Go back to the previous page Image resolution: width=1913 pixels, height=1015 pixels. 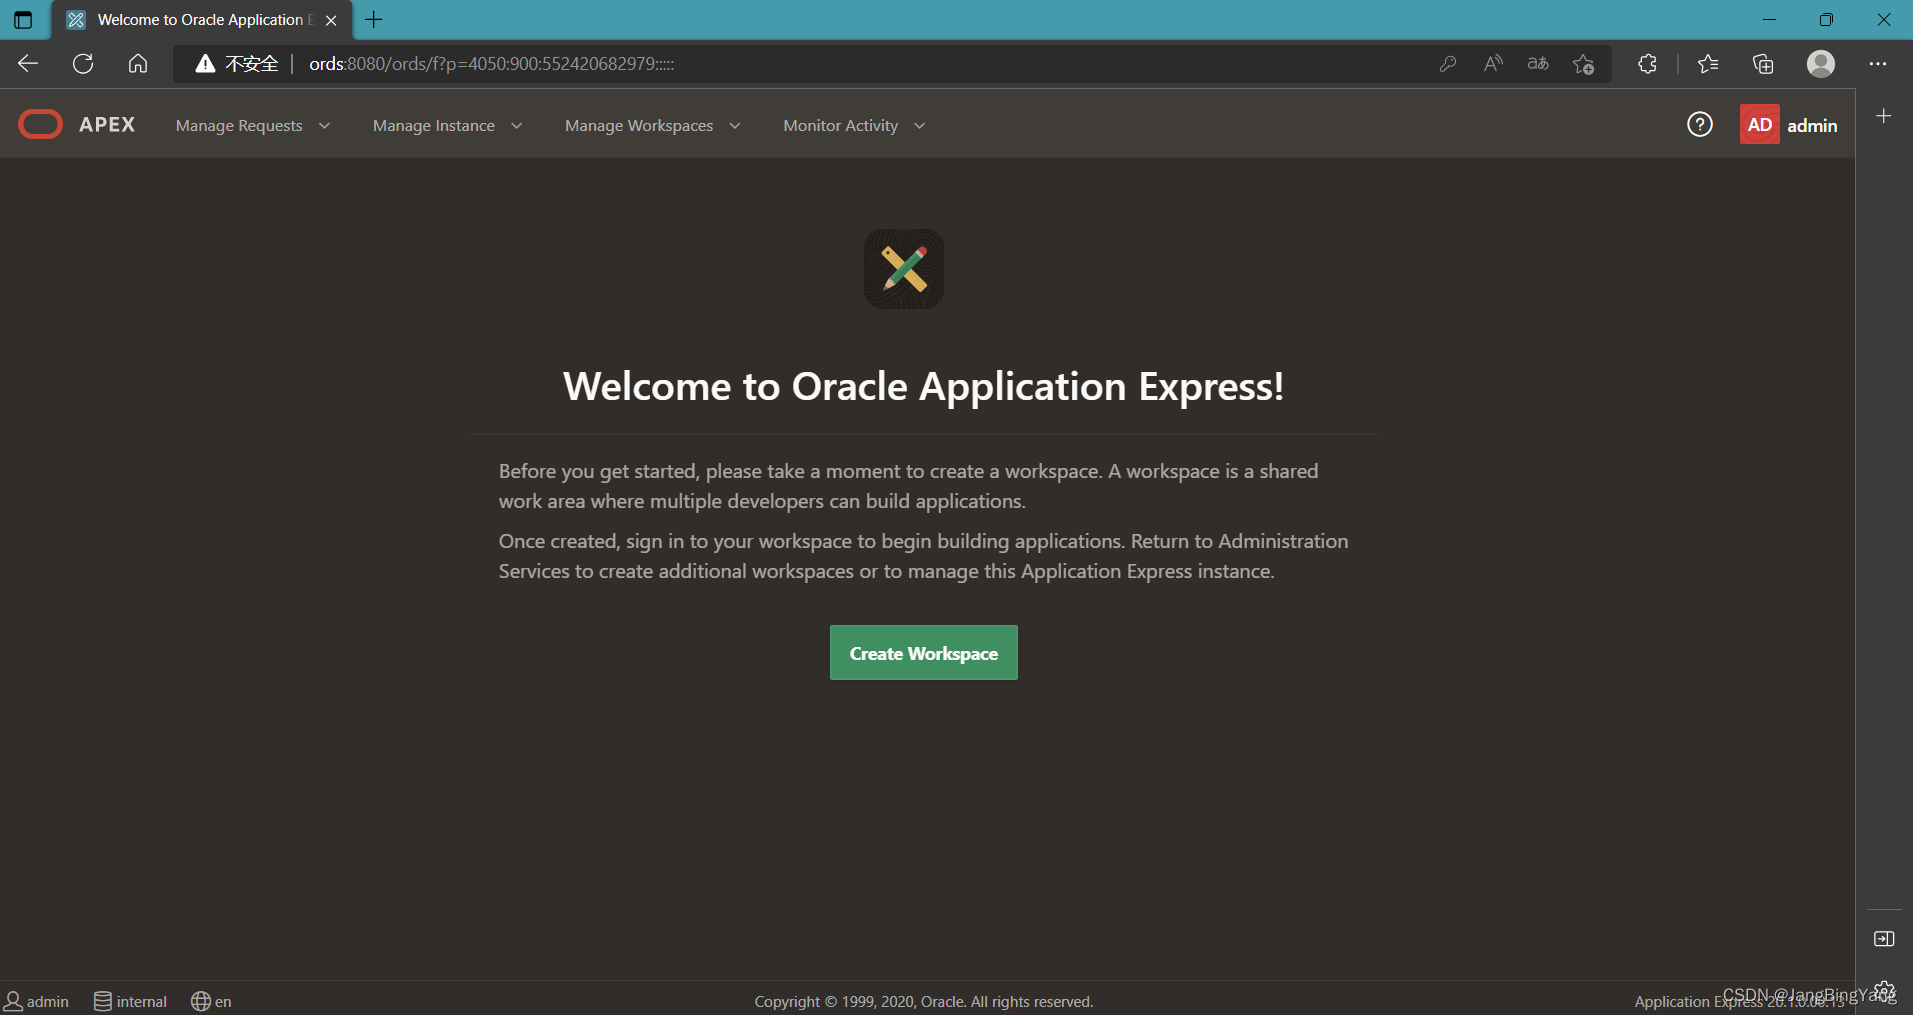(28, 64)
